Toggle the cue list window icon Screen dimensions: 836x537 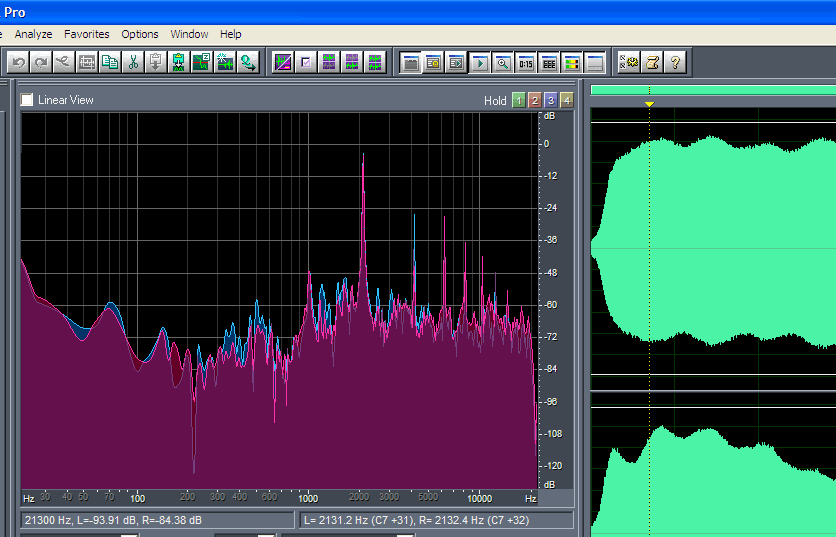[x=433, y=62]
